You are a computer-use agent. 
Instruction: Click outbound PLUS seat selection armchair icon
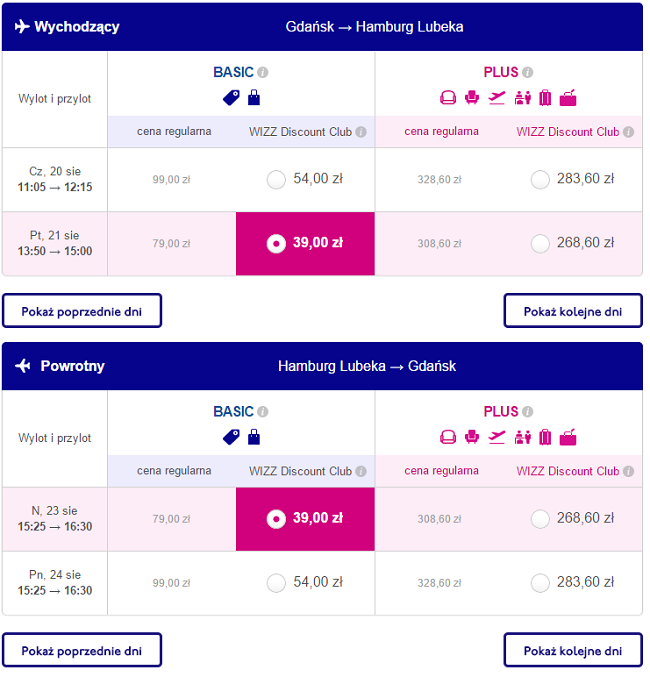click(472, 98)
